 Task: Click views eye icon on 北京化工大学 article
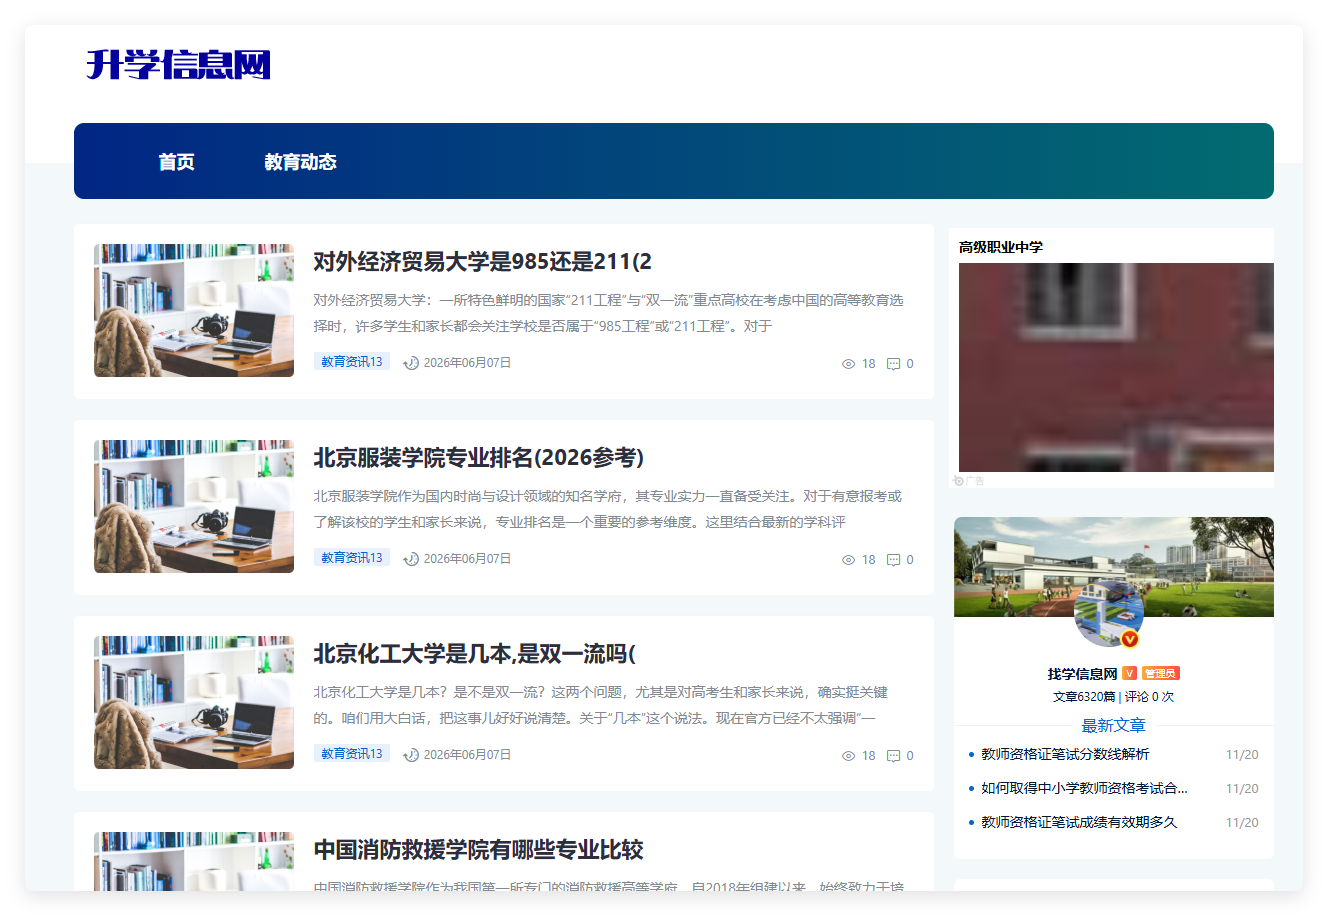848,756
